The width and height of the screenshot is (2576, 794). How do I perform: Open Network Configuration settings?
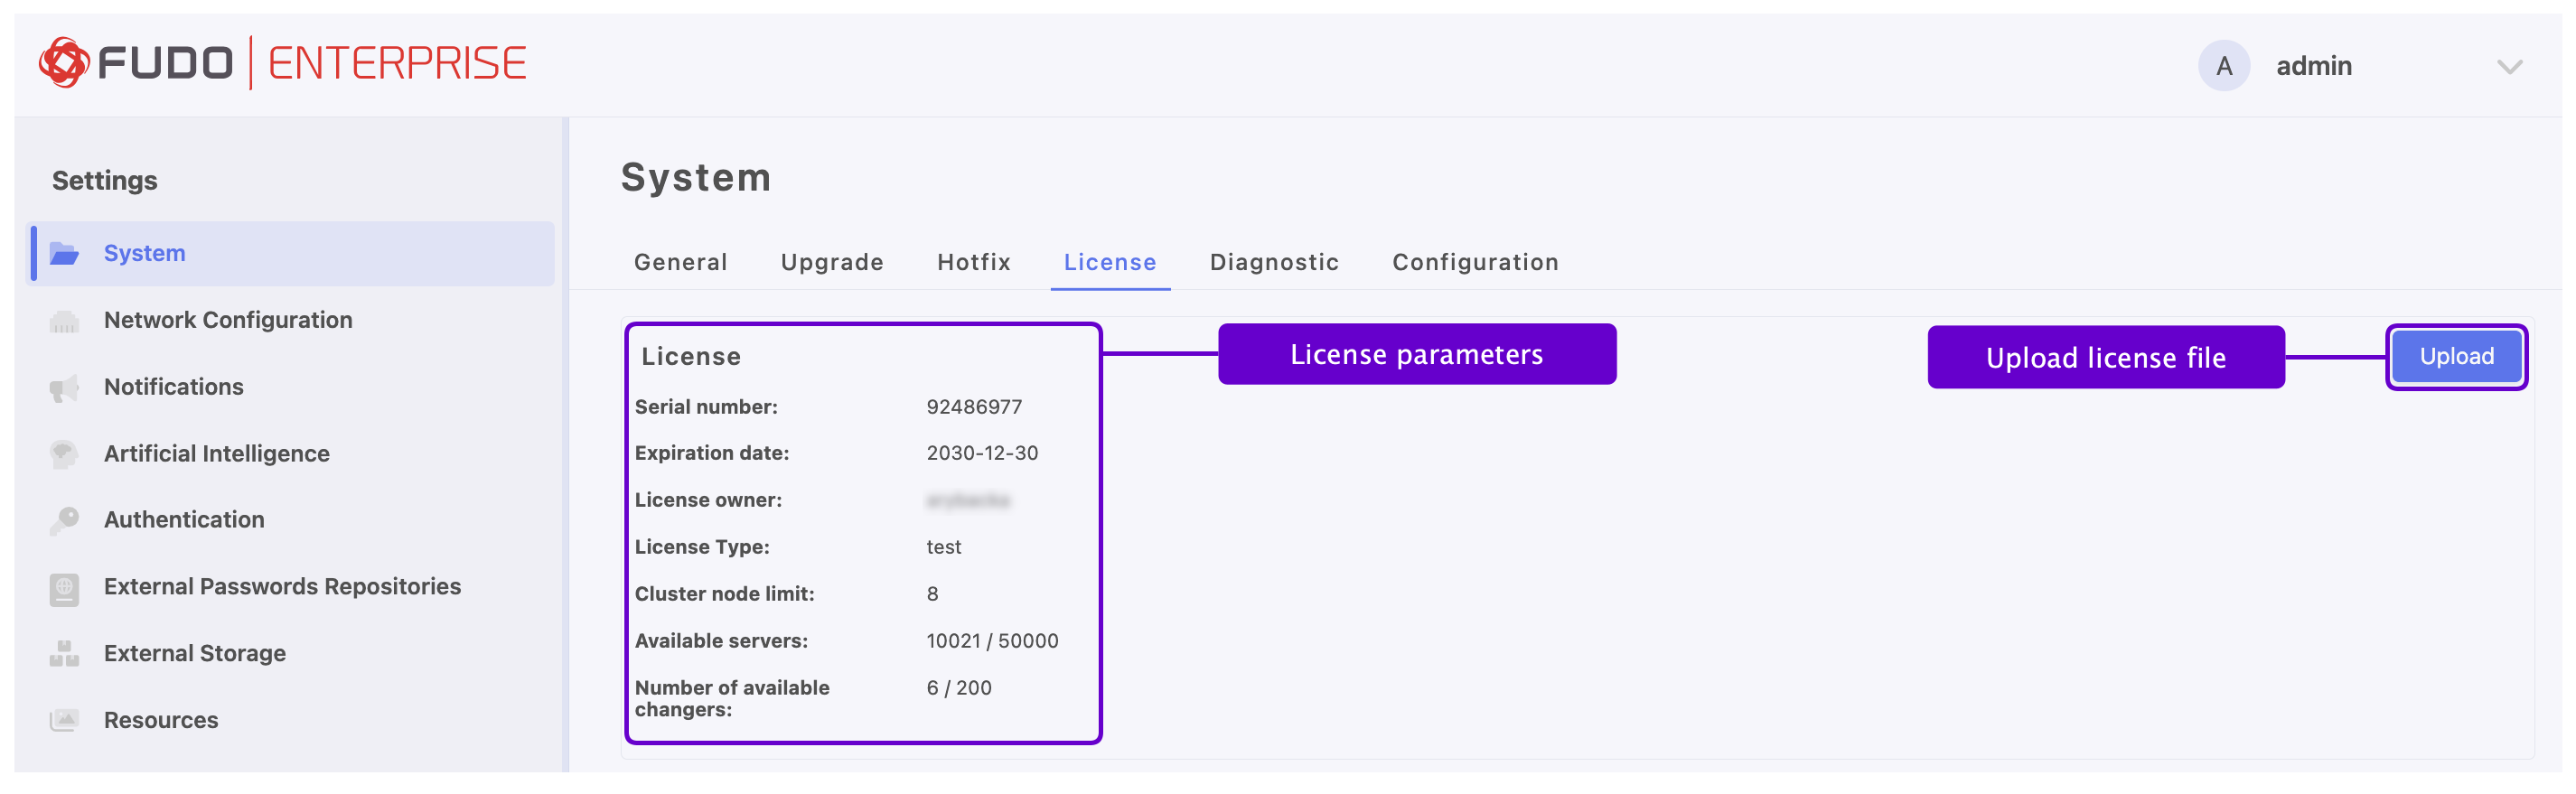point(228,320)
